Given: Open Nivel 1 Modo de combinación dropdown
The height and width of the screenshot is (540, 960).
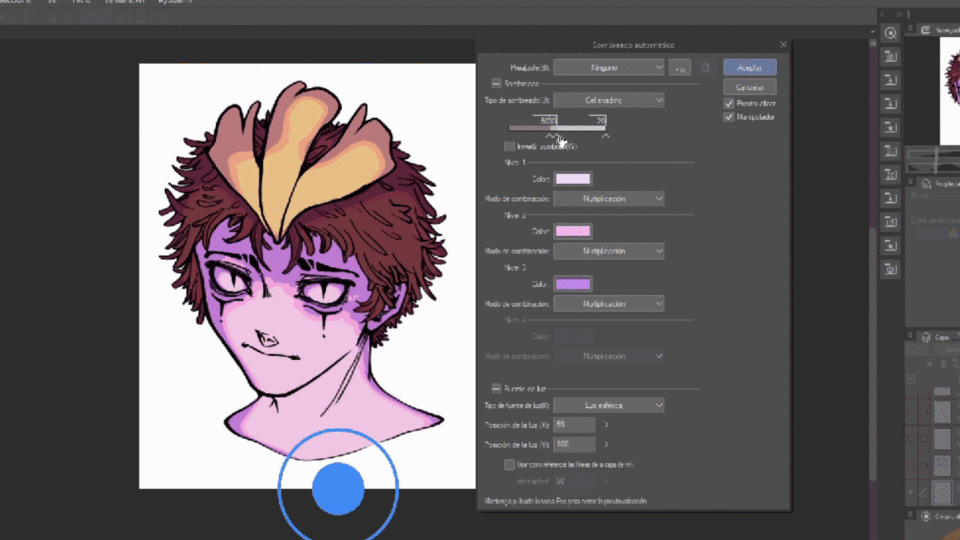Looking at the screenshot, I should pyautogui.click(x=609, y=198).
